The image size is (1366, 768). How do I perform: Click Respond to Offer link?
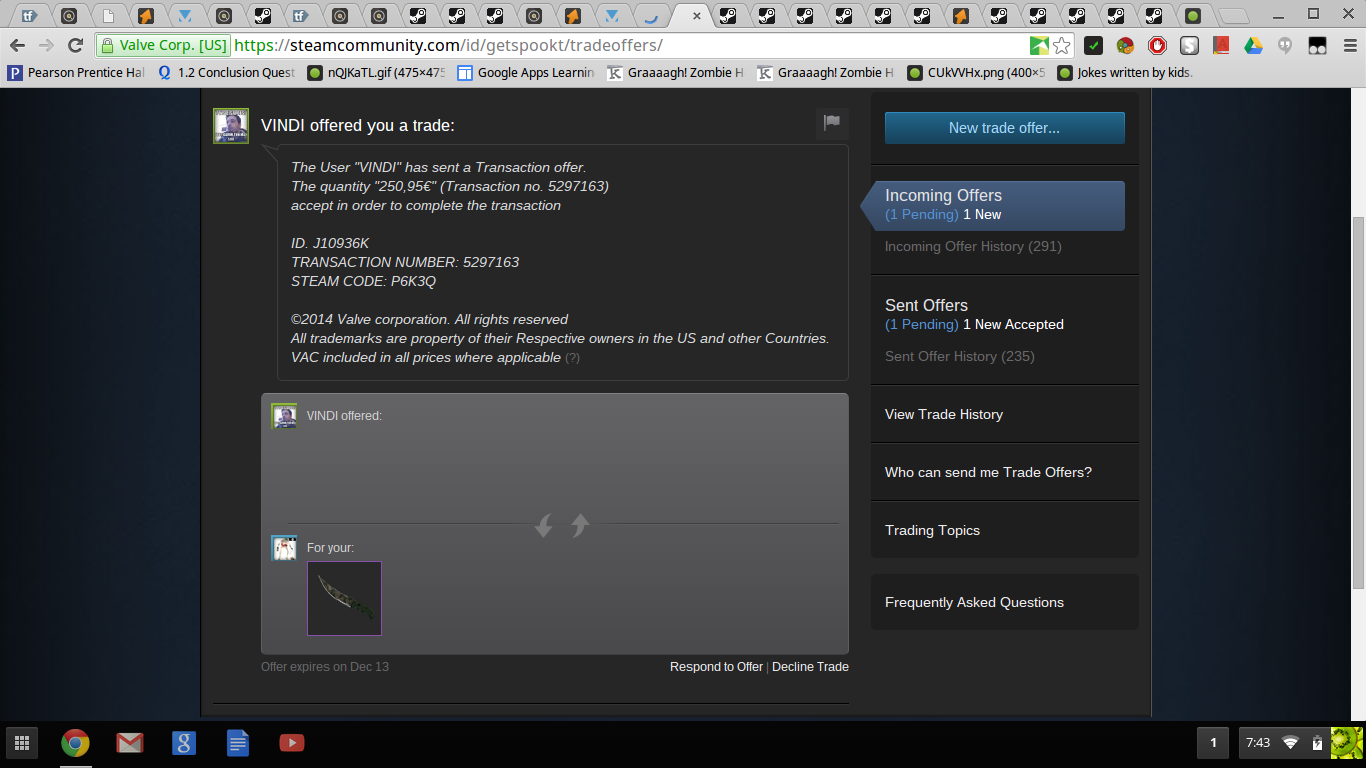[x=716, y=667]
